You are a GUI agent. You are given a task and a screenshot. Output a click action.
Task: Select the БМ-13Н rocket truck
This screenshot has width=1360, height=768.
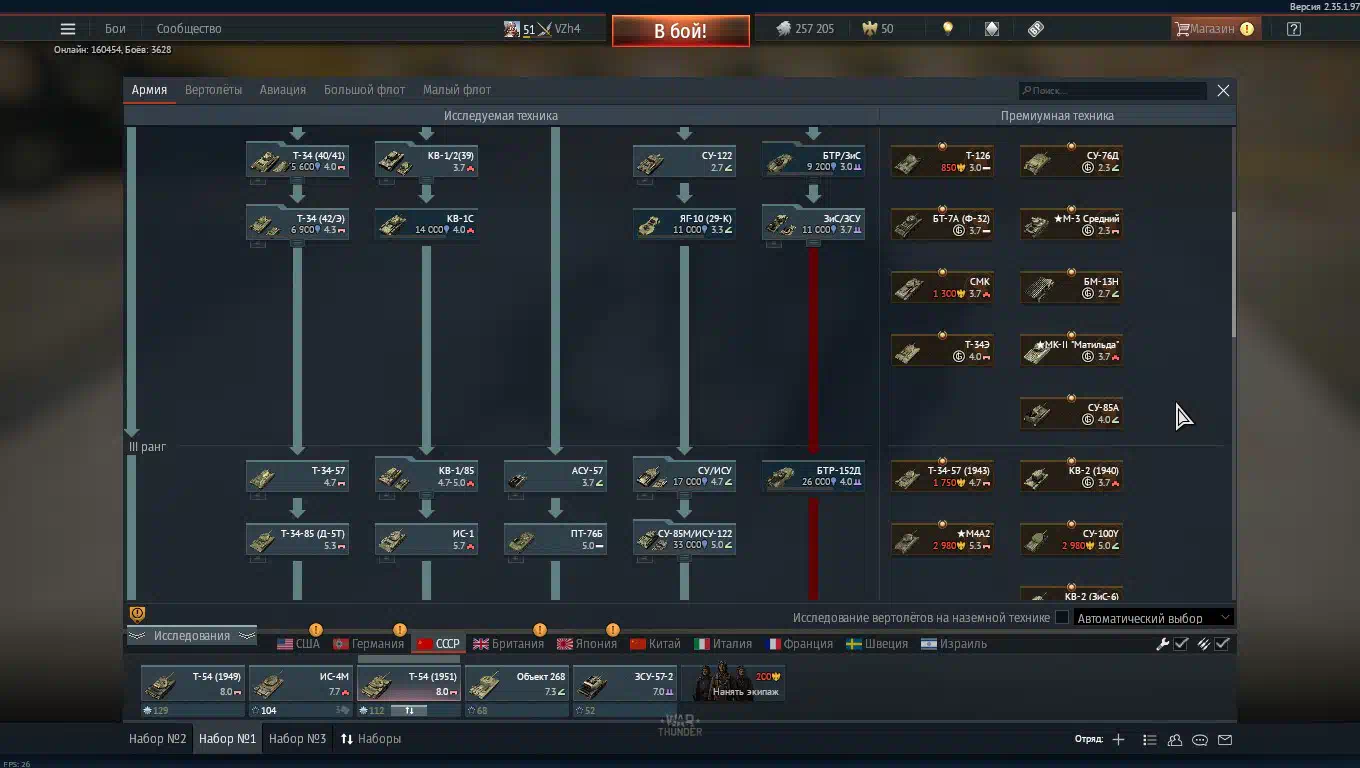click(x=1071, y=288)
